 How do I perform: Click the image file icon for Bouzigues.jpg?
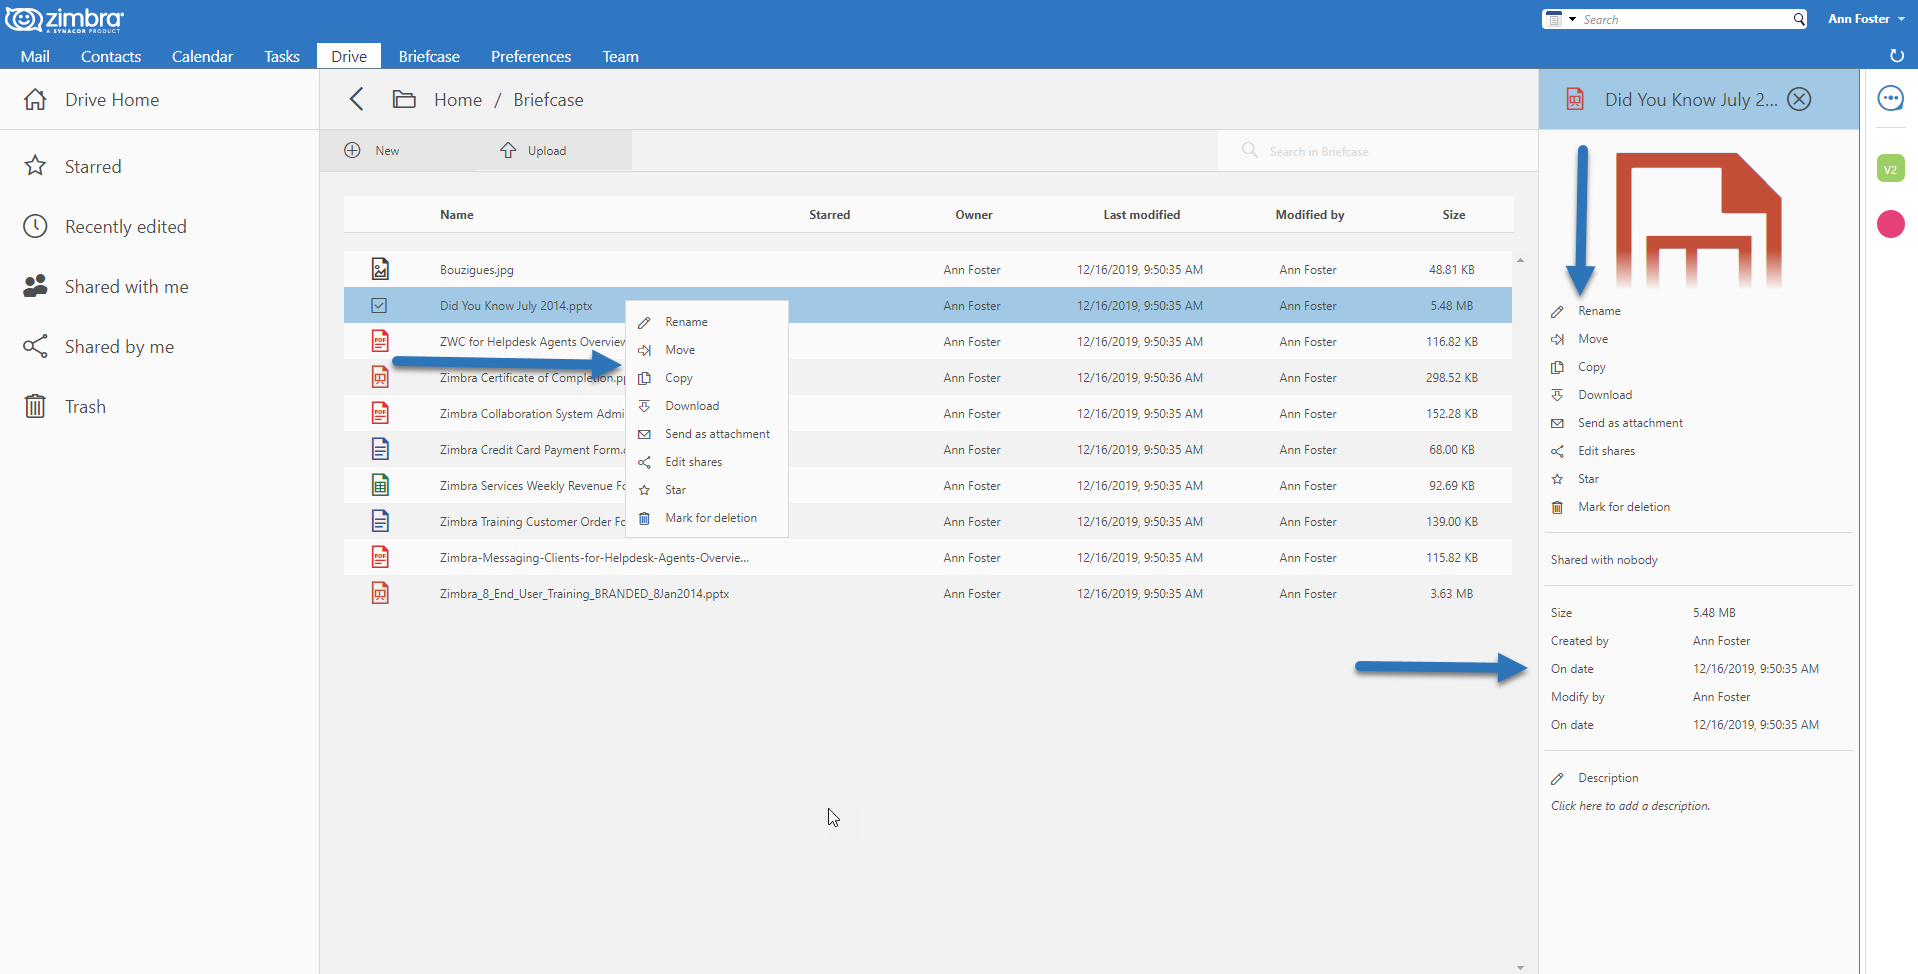[380, 269]
